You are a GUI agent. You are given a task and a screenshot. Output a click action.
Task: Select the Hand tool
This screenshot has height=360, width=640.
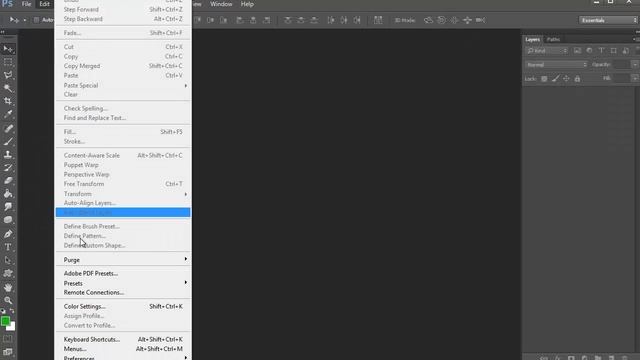[8, 287]
